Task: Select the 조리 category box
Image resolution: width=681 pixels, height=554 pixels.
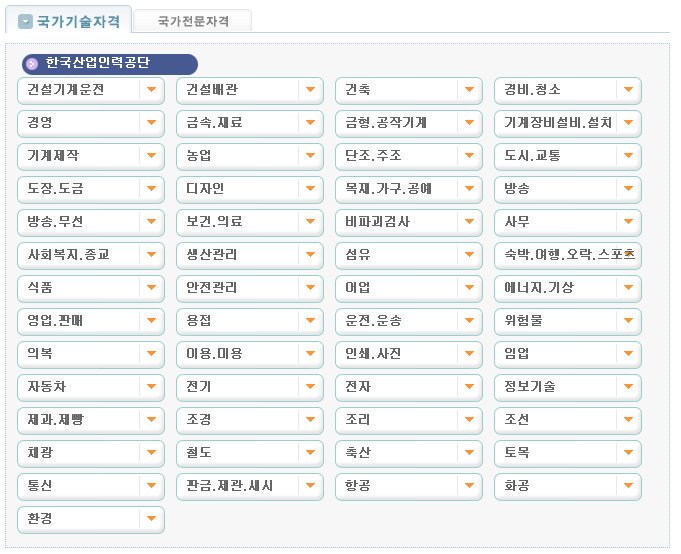Action: [x=408, y=420]
